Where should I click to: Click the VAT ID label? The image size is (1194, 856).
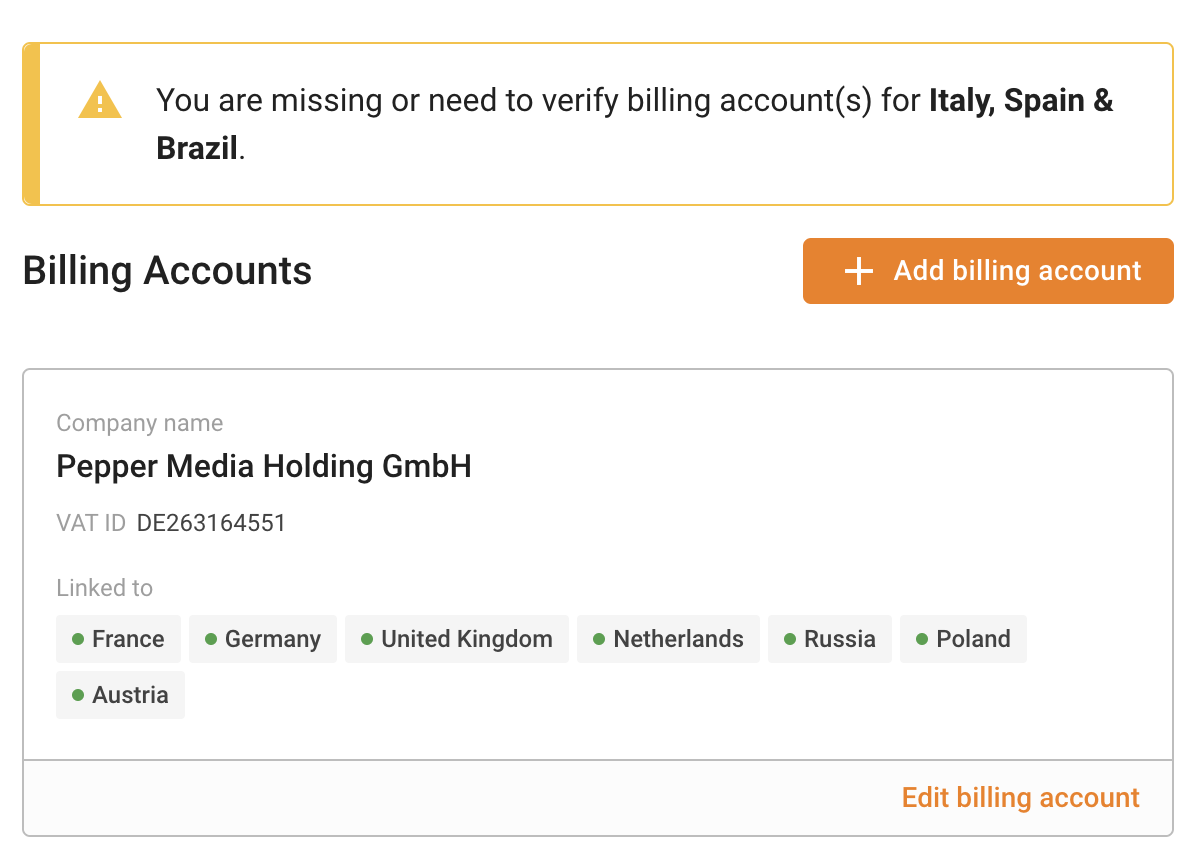pos(91,523)
